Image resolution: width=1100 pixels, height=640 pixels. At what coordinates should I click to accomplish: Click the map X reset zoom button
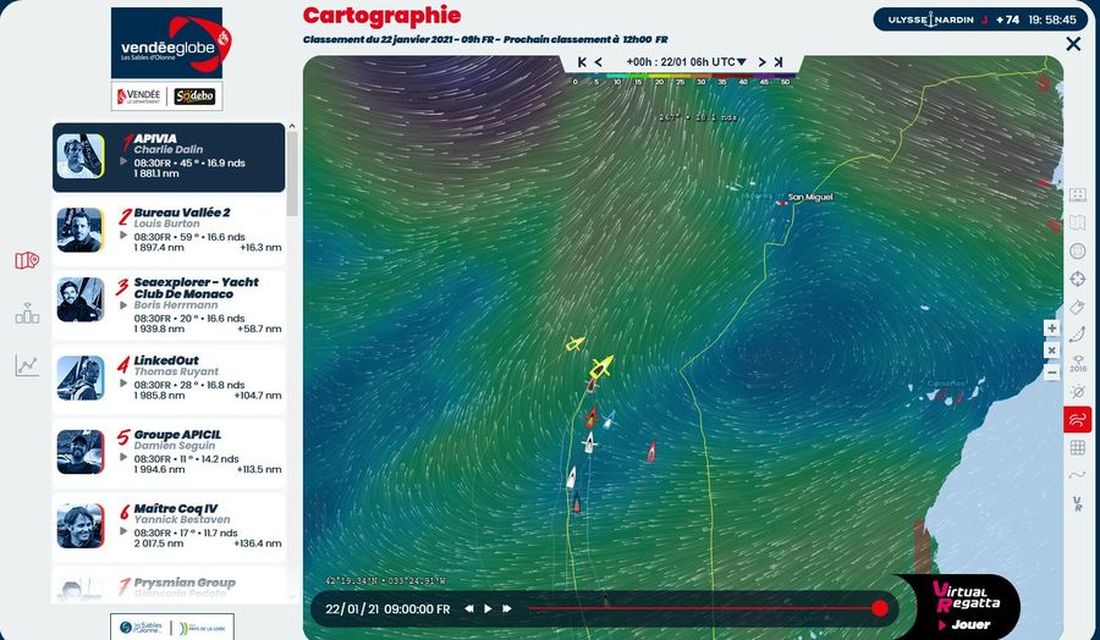click(1052, 349)
